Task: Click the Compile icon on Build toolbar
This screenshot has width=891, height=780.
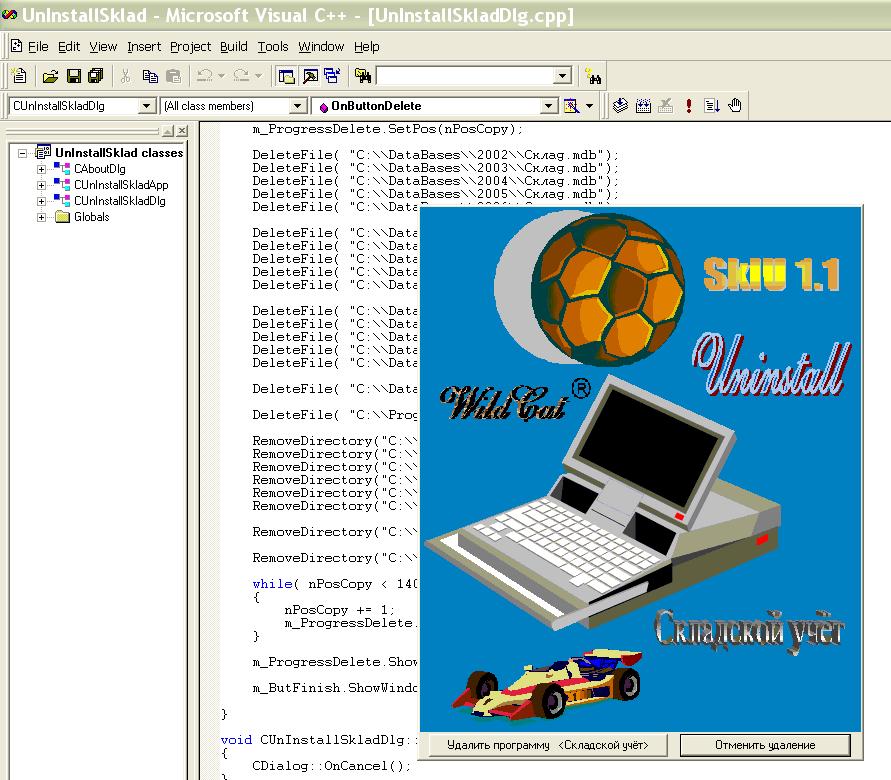Action: click(x=620, y=106)
